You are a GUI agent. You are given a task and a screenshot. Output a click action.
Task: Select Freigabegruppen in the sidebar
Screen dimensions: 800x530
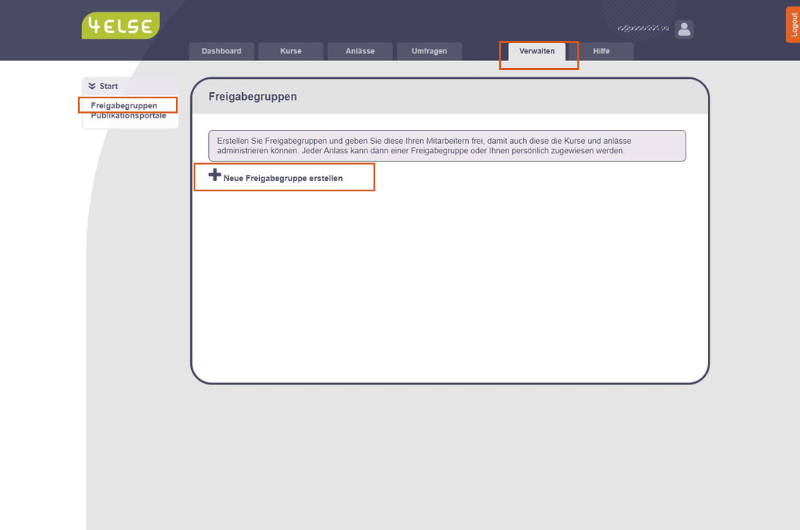(124, 105)
